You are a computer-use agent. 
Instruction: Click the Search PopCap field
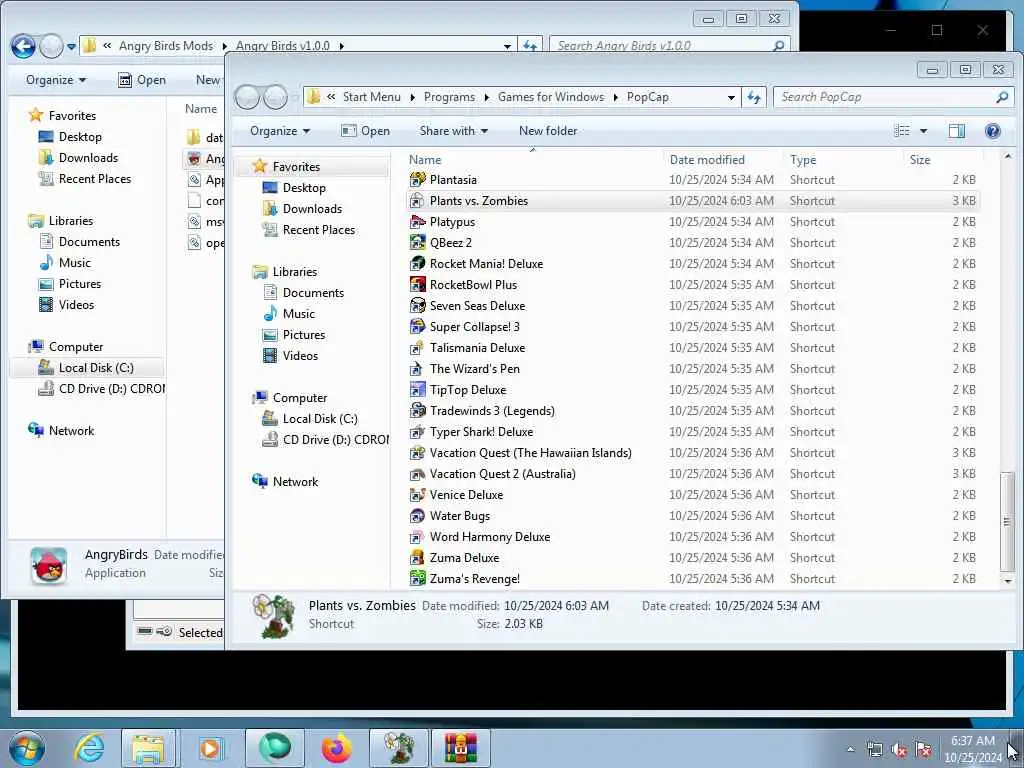(x=893, y=97)
